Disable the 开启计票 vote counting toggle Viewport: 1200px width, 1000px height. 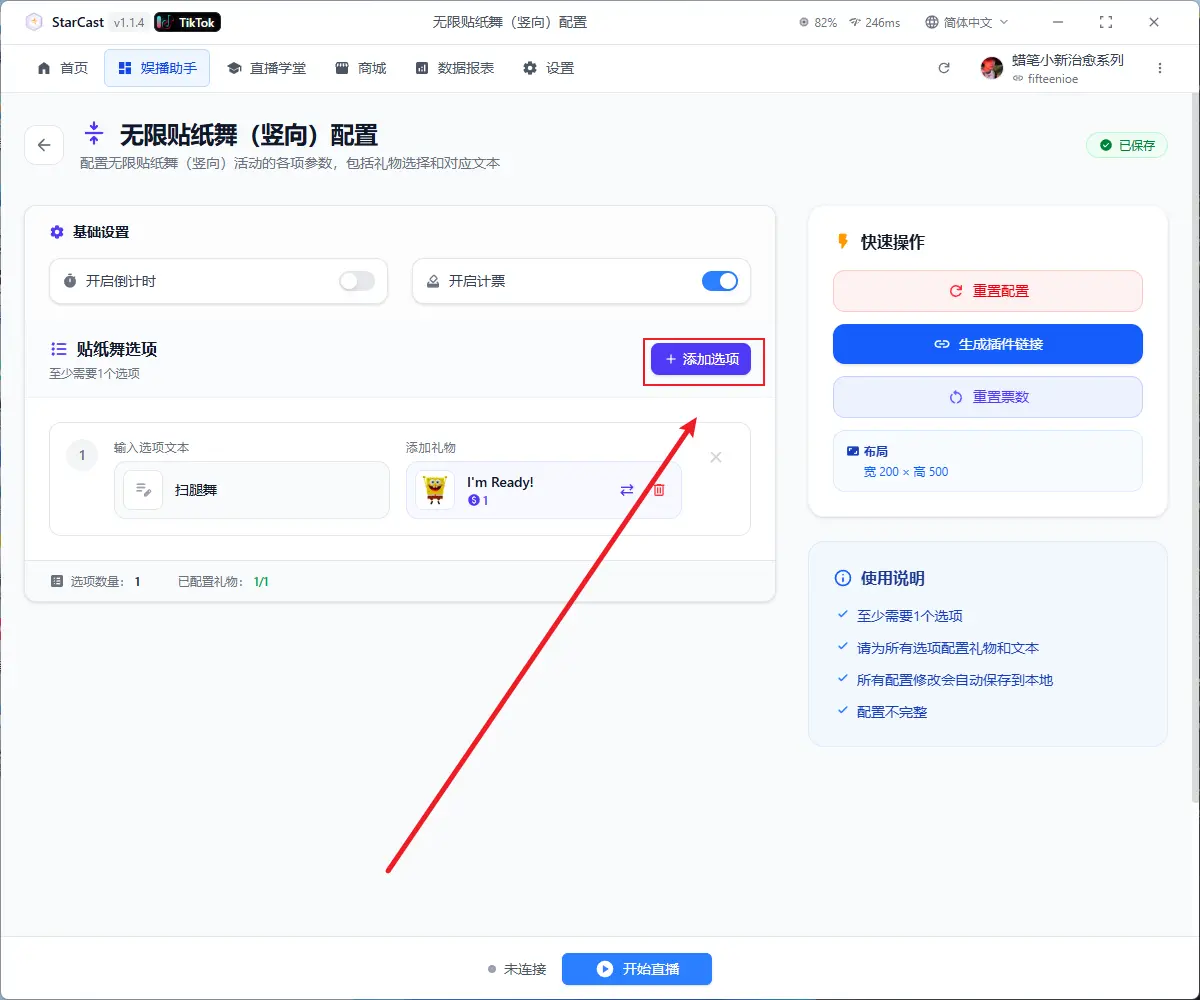tap(720, 282)
